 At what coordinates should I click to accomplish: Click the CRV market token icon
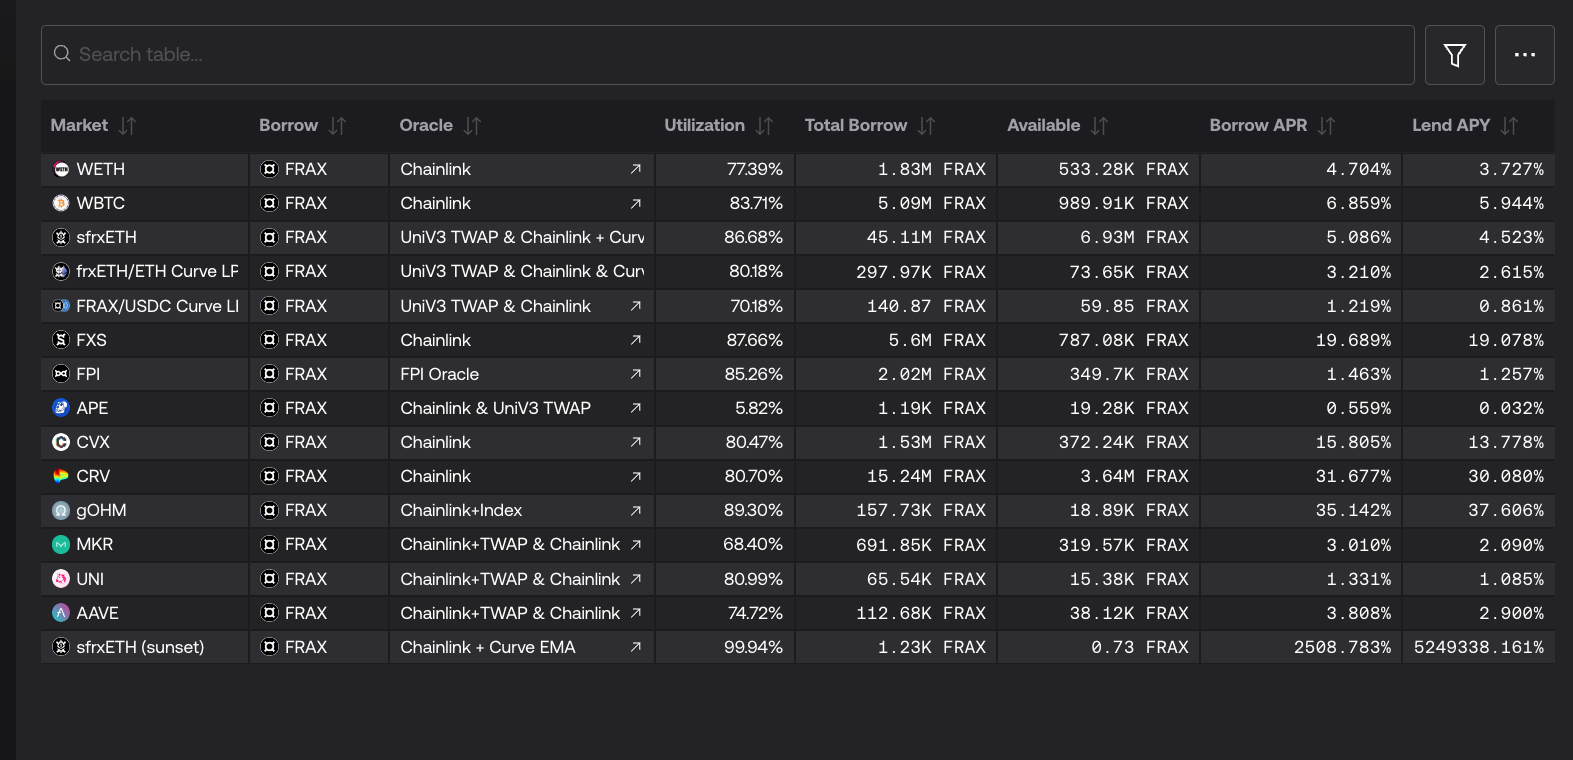61,476
